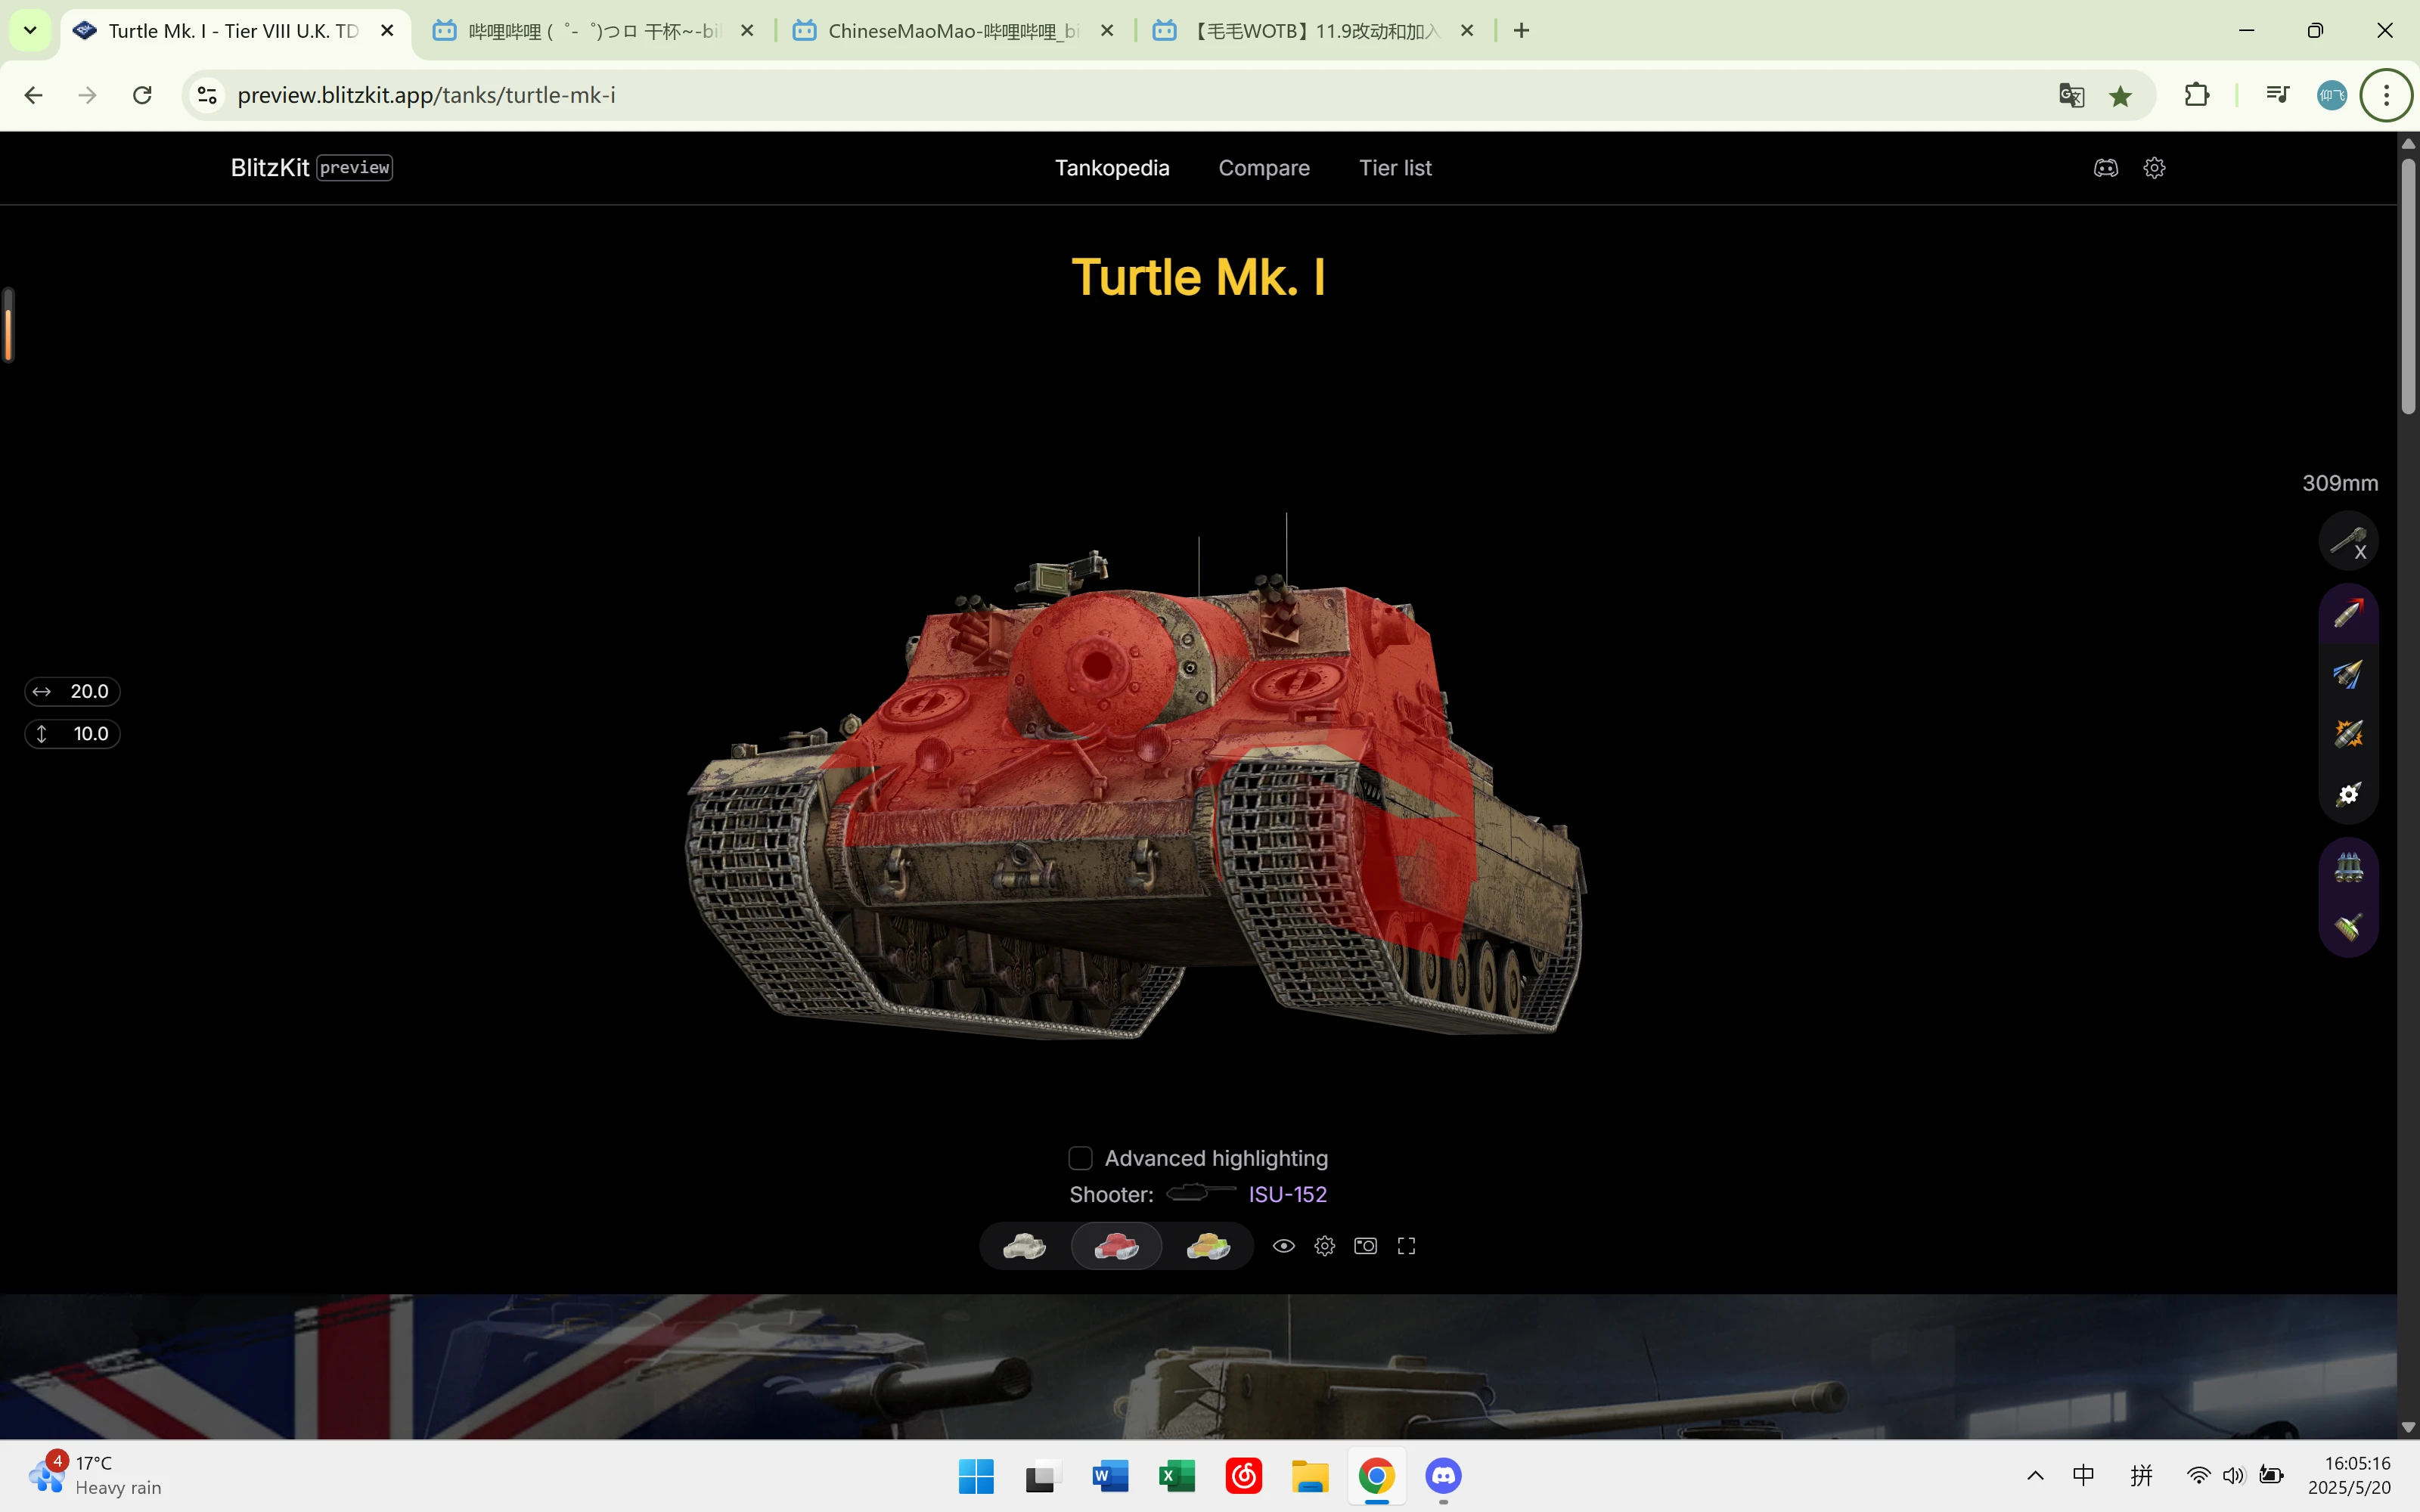This screenshot has height=1512, width=2420.
Task: Switch to the 哔哩哔哩 干杯 browser tab
Action: [x=594, y=31]
